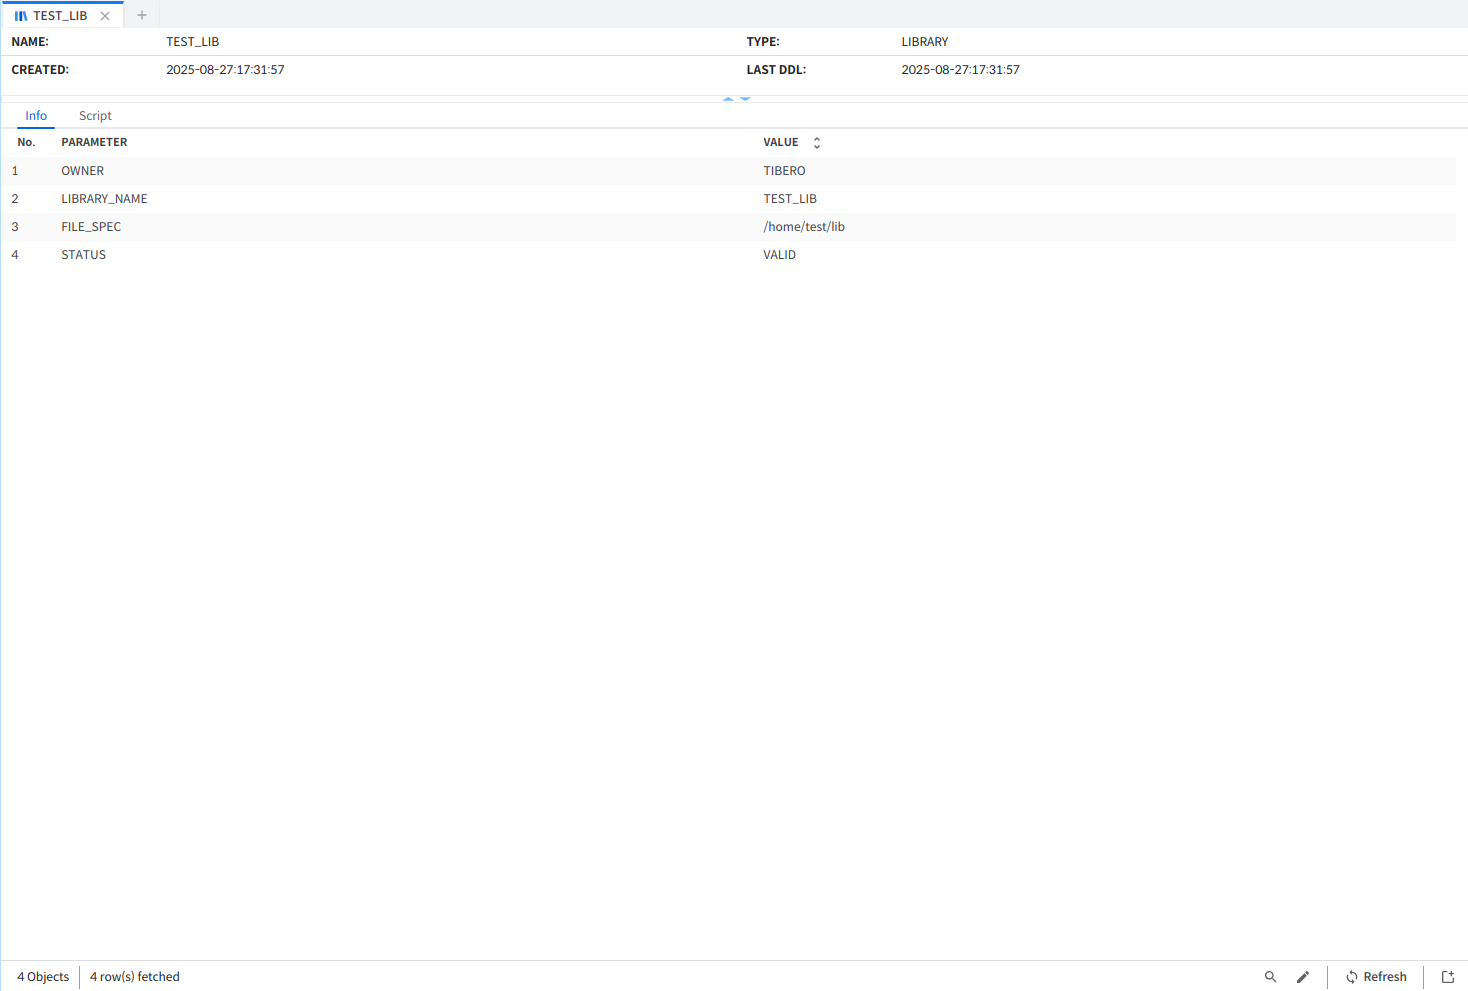Click the TIBERO owner value cell
Image resolution: width=1468 pixels, height=991 pixels.
click(x=784, y=171)
